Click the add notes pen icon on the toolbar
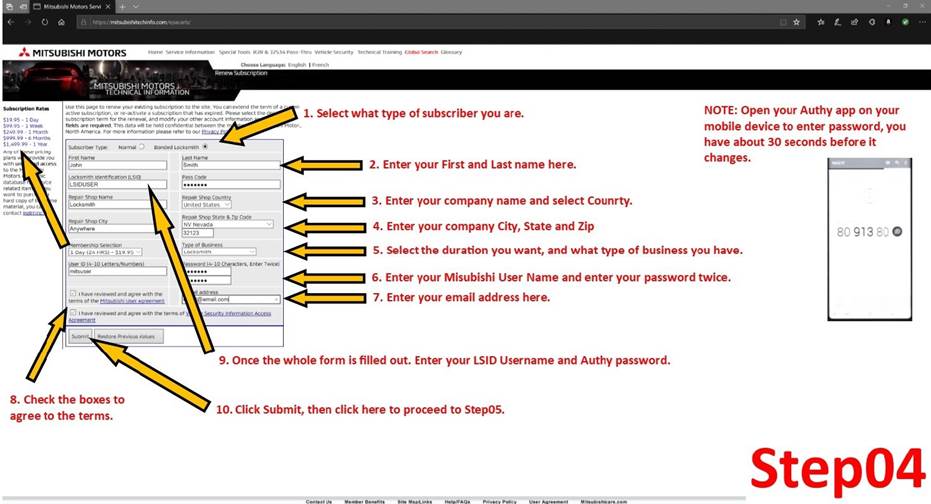Image resolution: width=931 pixels, height=504 pixels. pos(837,22)
